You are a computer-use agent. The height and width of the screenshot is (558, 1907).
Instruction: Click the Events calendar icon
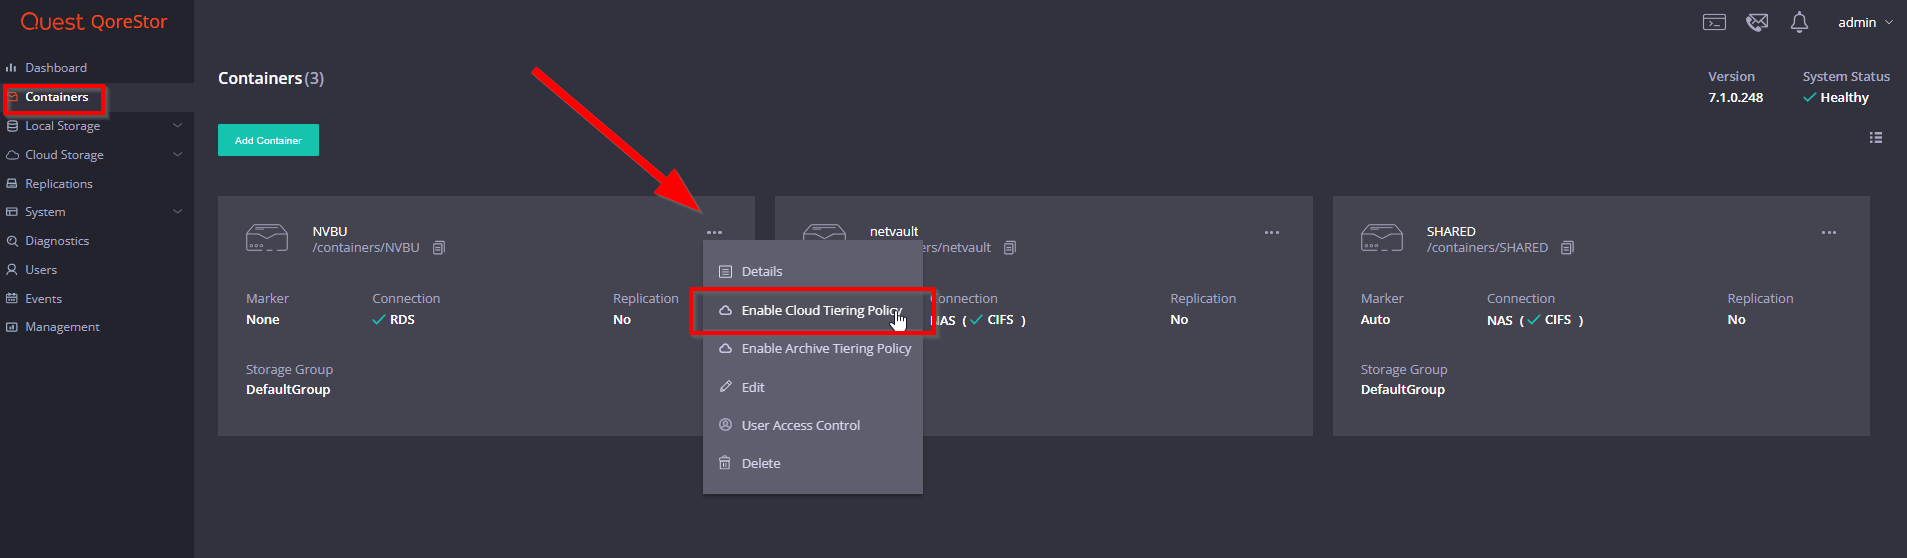[12, 299]
